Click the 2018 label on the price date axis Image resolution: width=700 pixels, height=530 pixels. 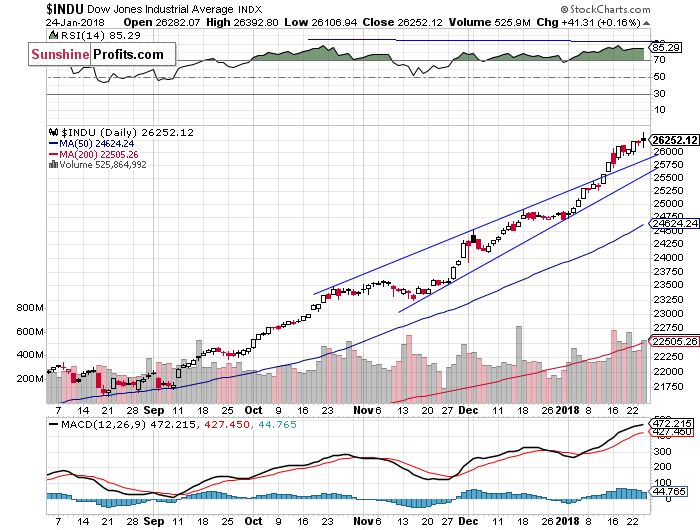[x=567, y=410]
